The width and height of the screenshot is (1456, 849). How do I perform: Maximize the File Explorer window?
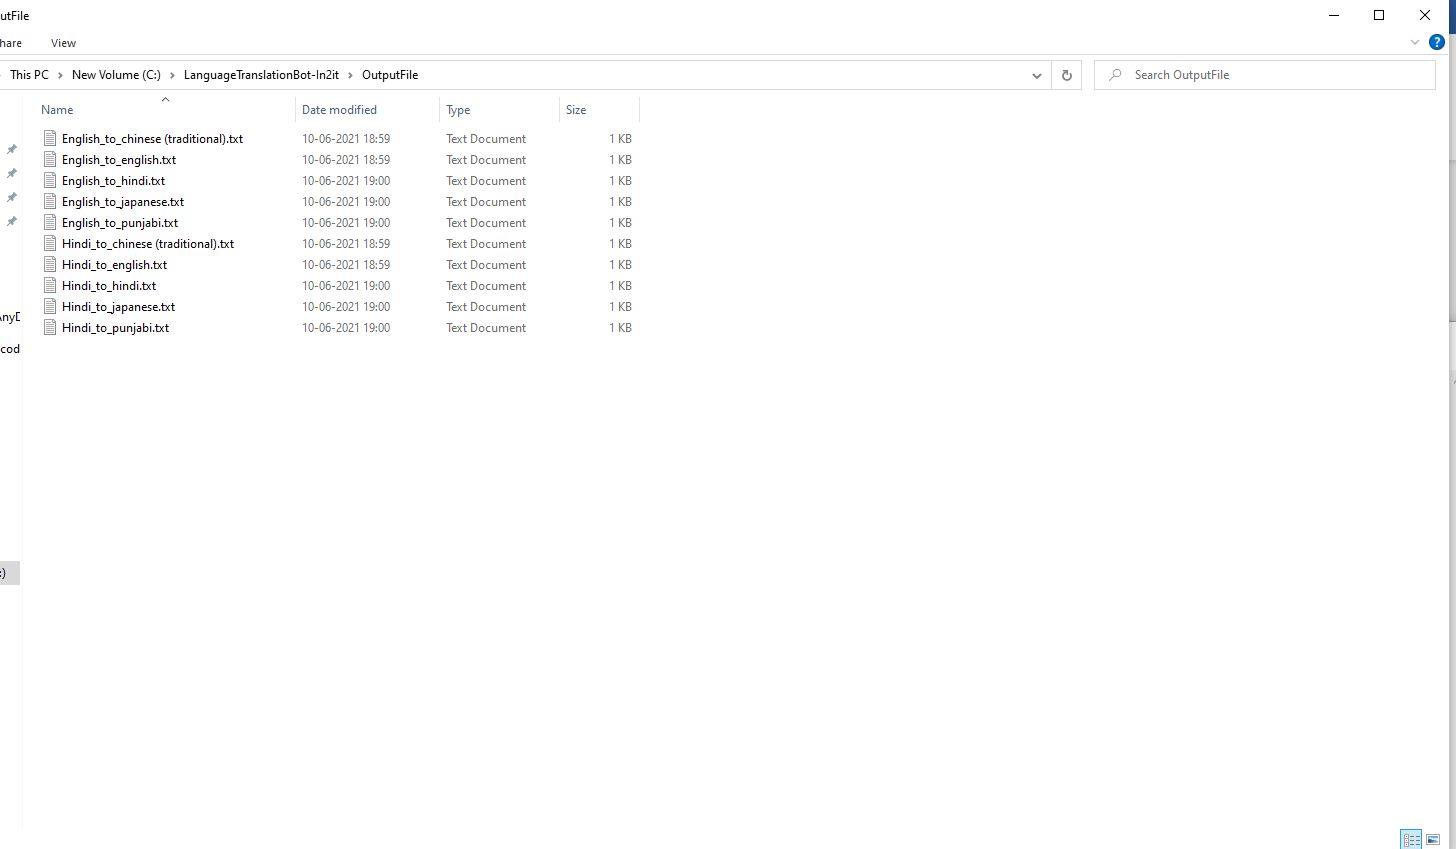pyautogui.click(x=1379, y=15)
